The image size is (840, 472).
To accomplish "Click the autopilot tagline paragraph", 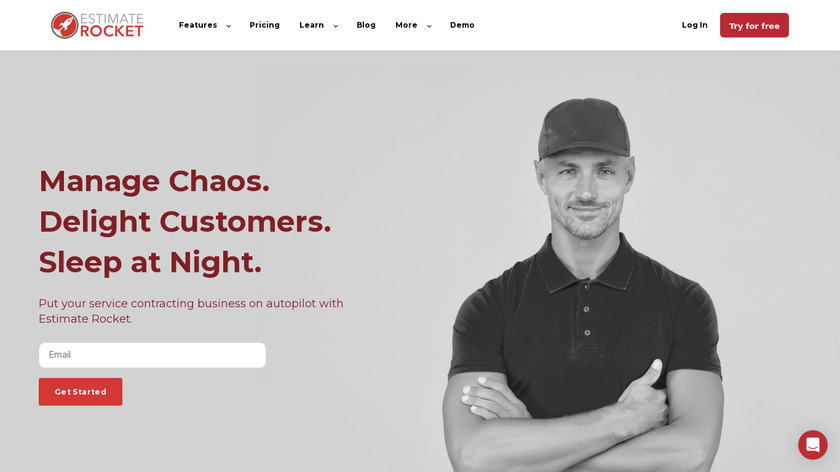I will click(x=191, y=311).
